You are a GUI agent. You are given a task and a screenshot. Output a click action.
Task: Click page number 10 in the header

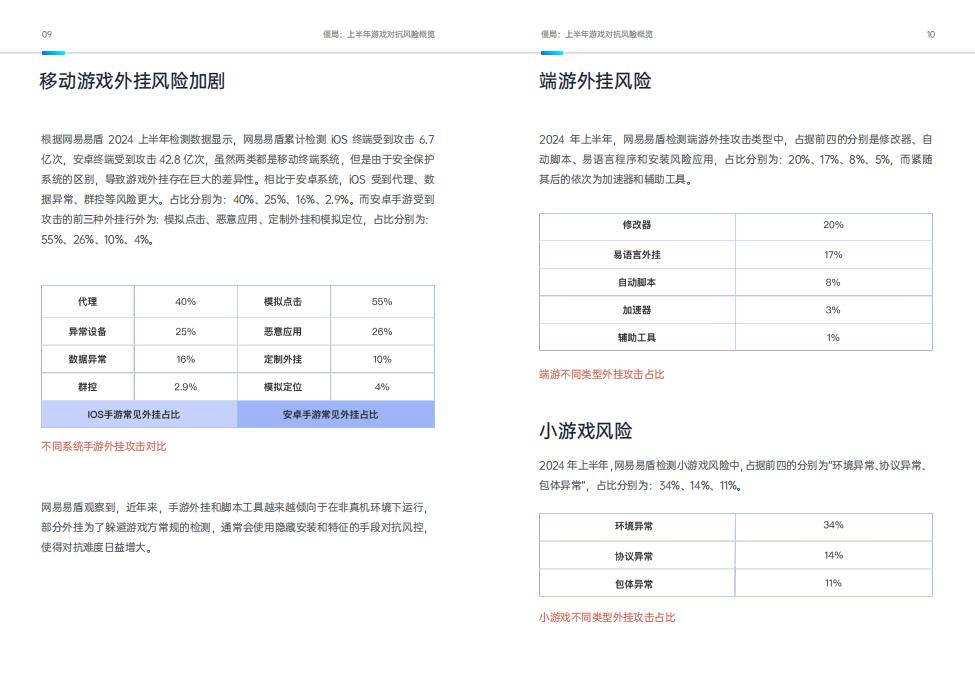930,34
